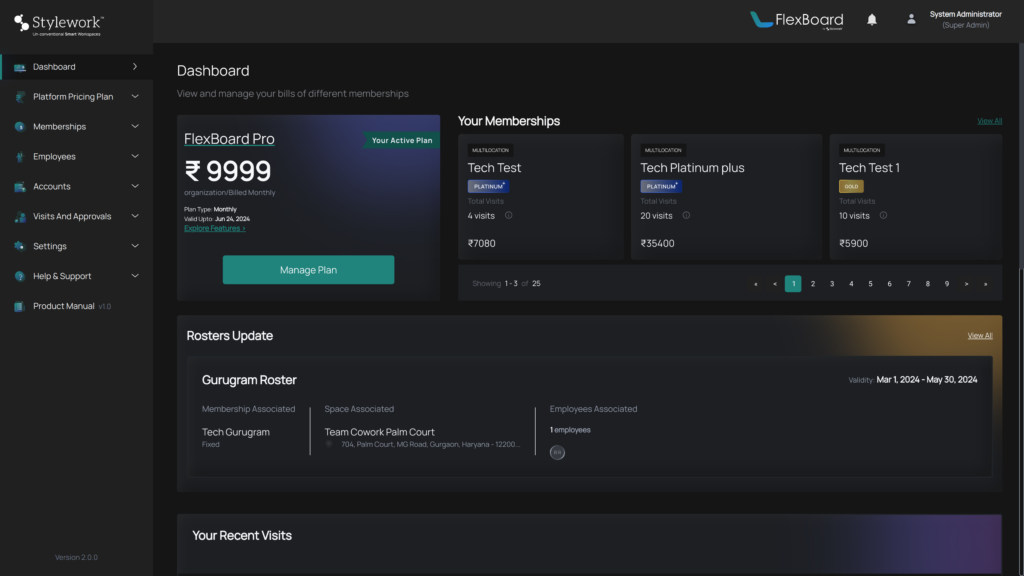Open Product Manual menu item
Screen dimensions: 1024x576
76,306
